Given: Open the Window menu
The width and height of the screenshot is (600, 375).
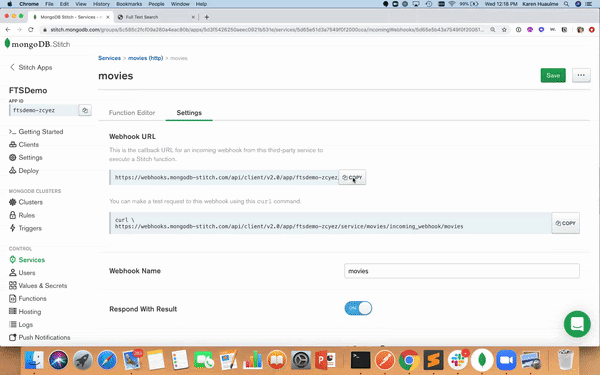Looking at the screenshot, I should (180, 4).
